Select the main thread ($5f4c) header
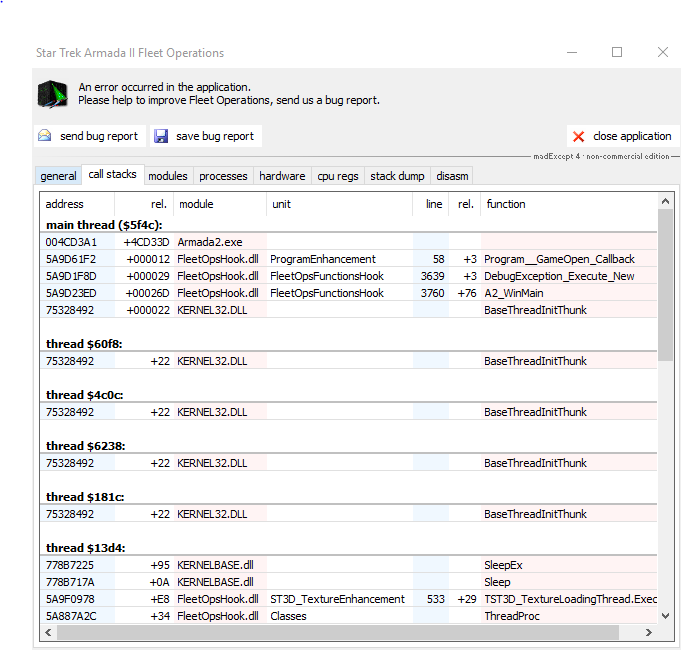 point(104,225)
